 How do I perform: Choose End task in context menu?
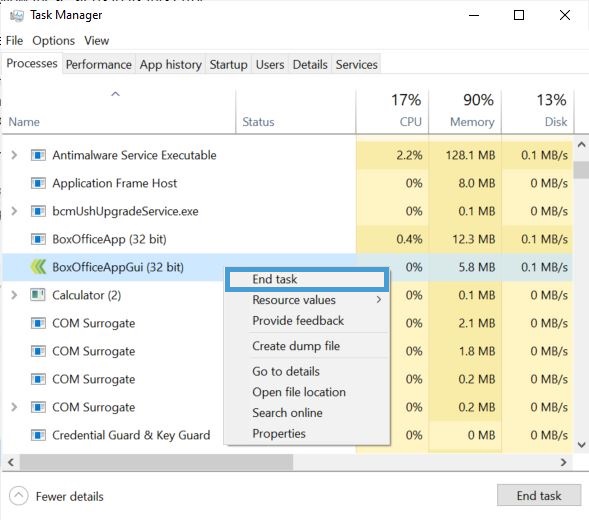point(307,279)
